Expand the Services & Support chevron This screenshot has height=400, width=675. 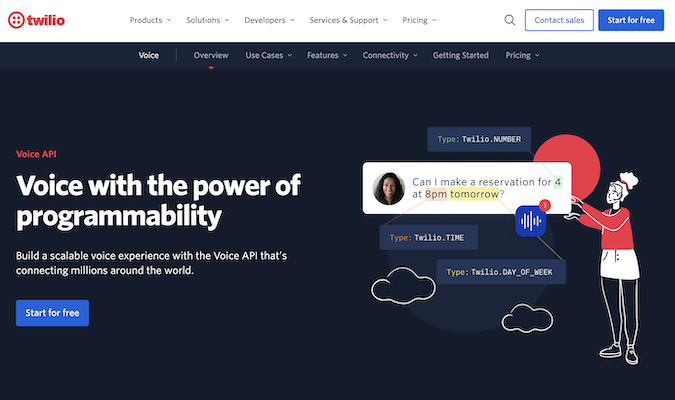[385, 20]
